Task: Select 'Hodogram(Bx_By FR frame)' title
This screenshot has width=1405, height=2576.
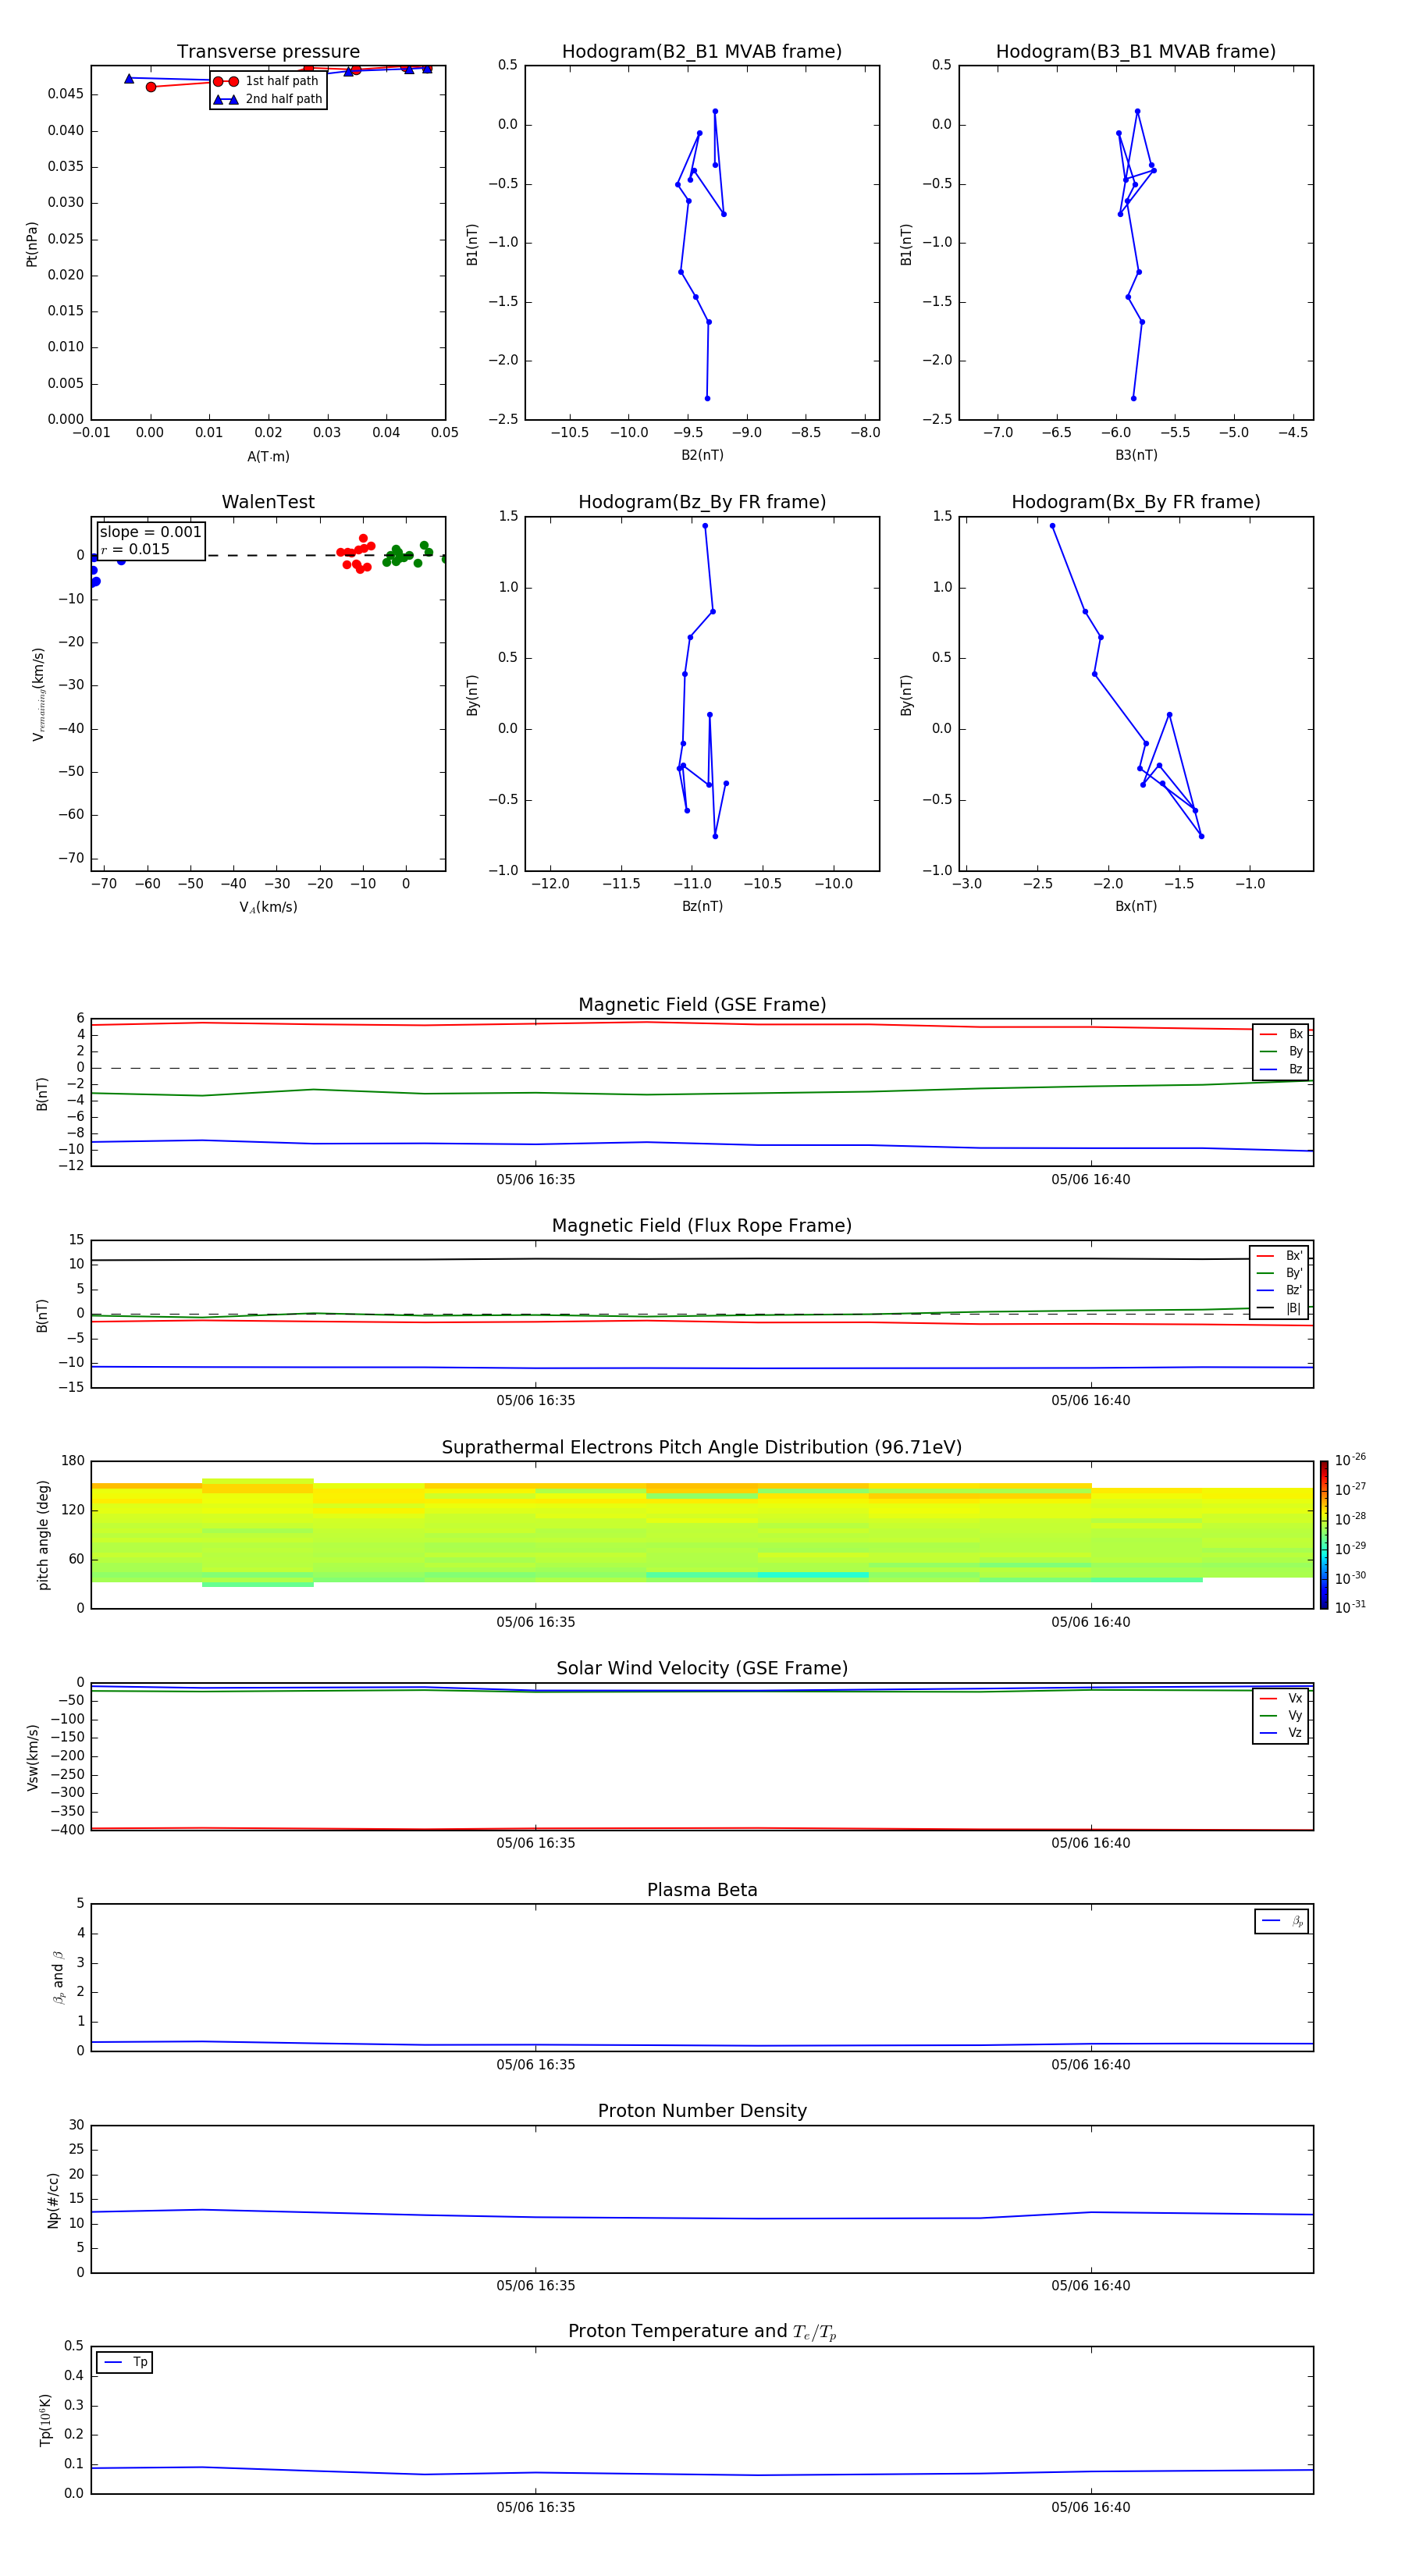Action: pyautogui.click(x=1136, y=502)
